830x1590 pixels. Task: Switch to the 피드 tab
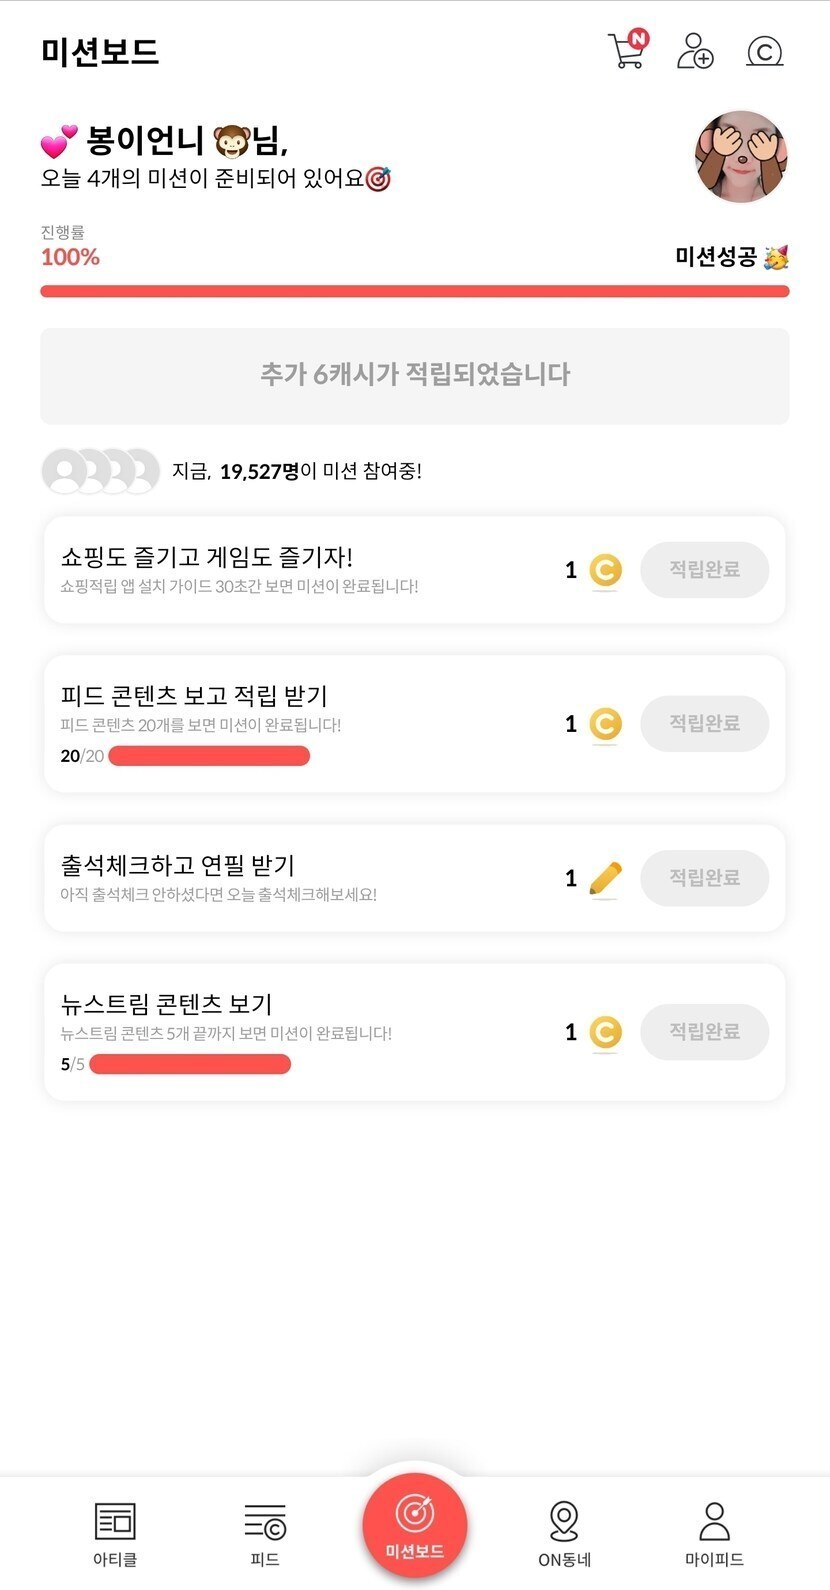point(265,1533)
